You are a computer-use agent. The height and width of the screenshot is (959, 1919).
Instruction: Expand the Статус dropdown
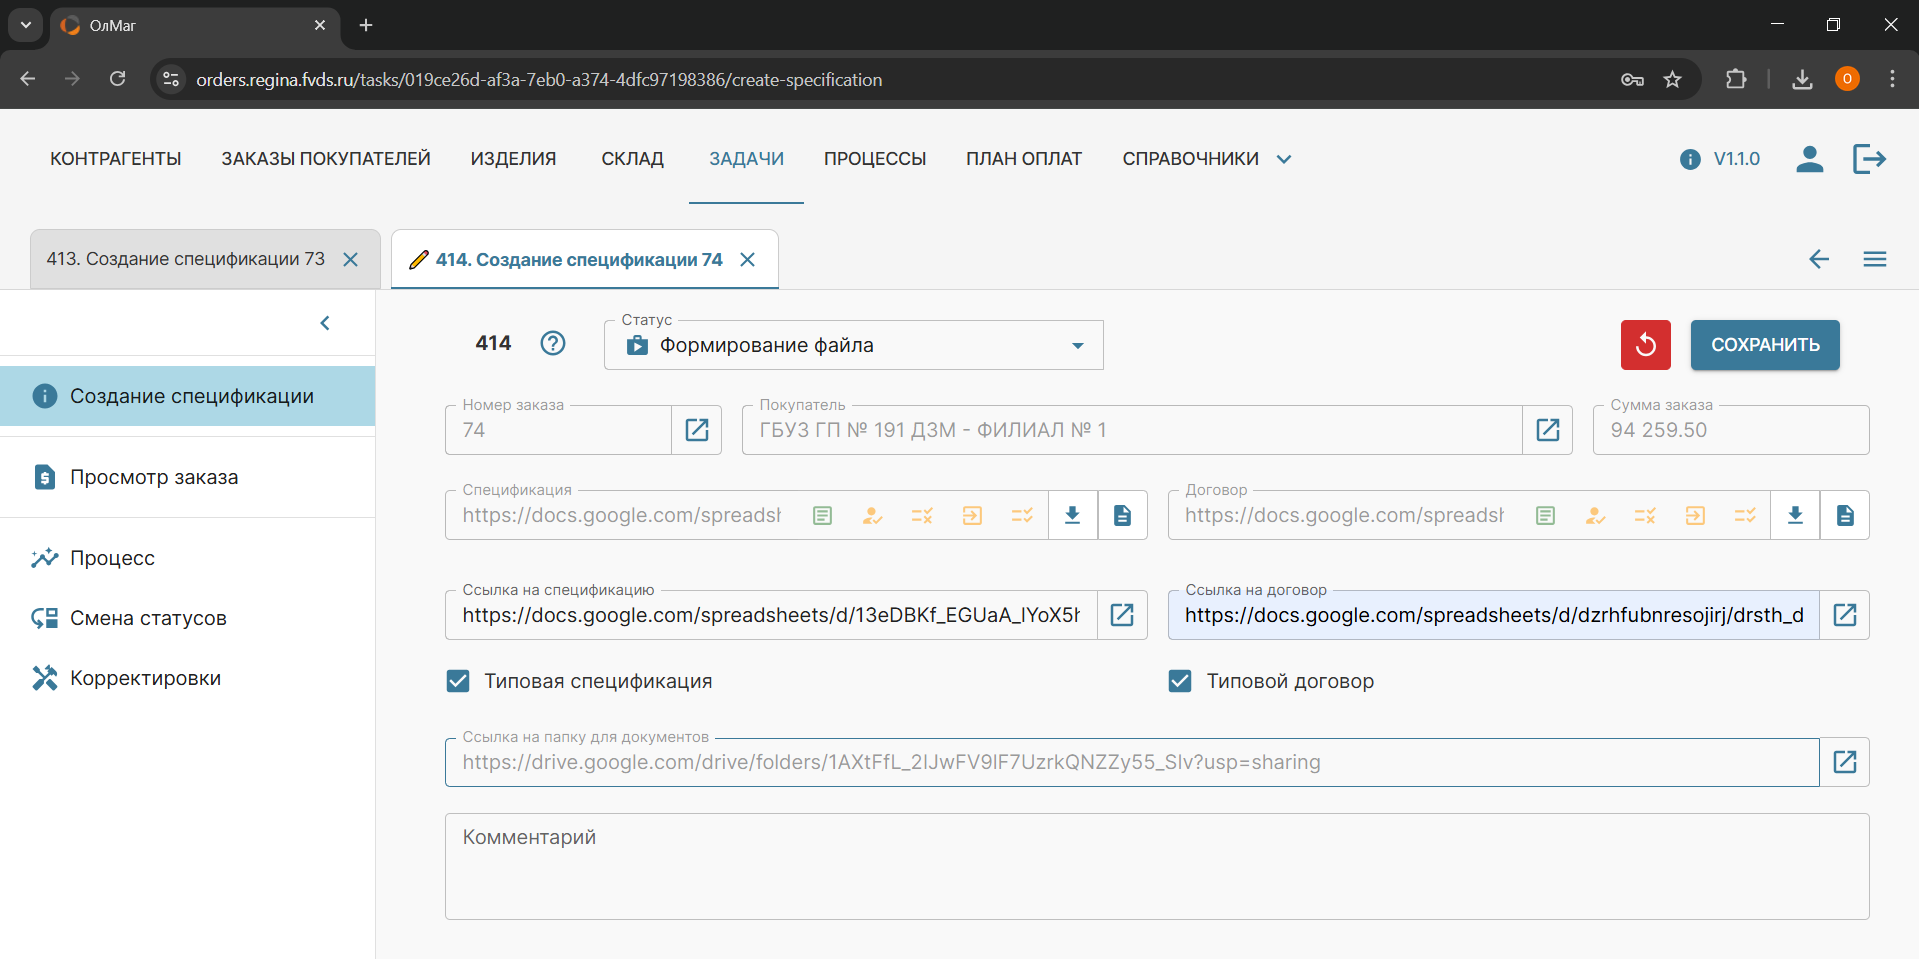tap(1077, 346)
